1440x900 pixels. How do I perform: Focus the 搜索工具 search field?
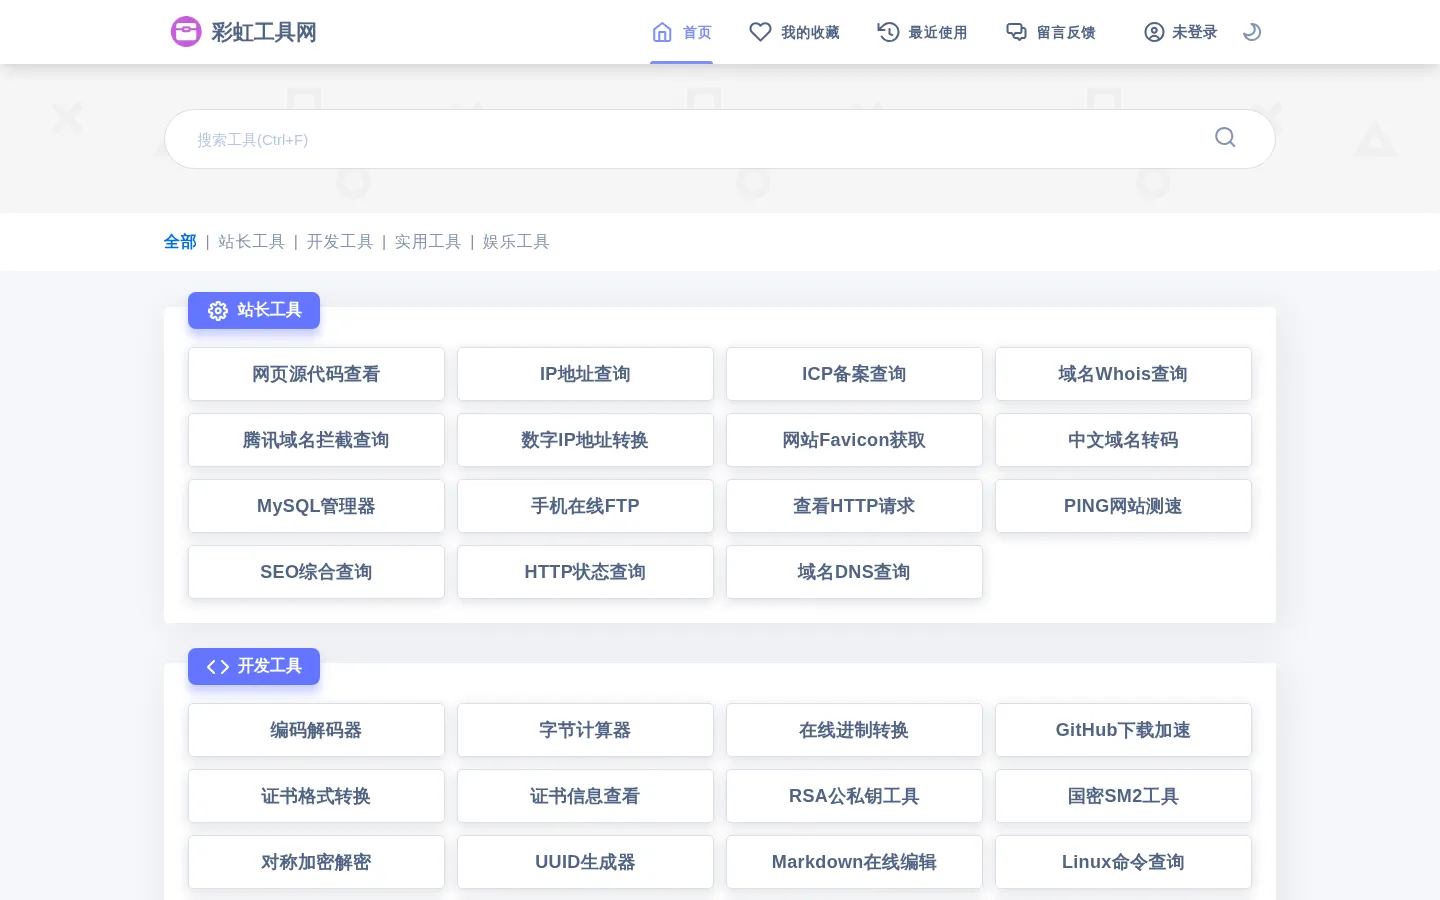(x=720, y=139)
